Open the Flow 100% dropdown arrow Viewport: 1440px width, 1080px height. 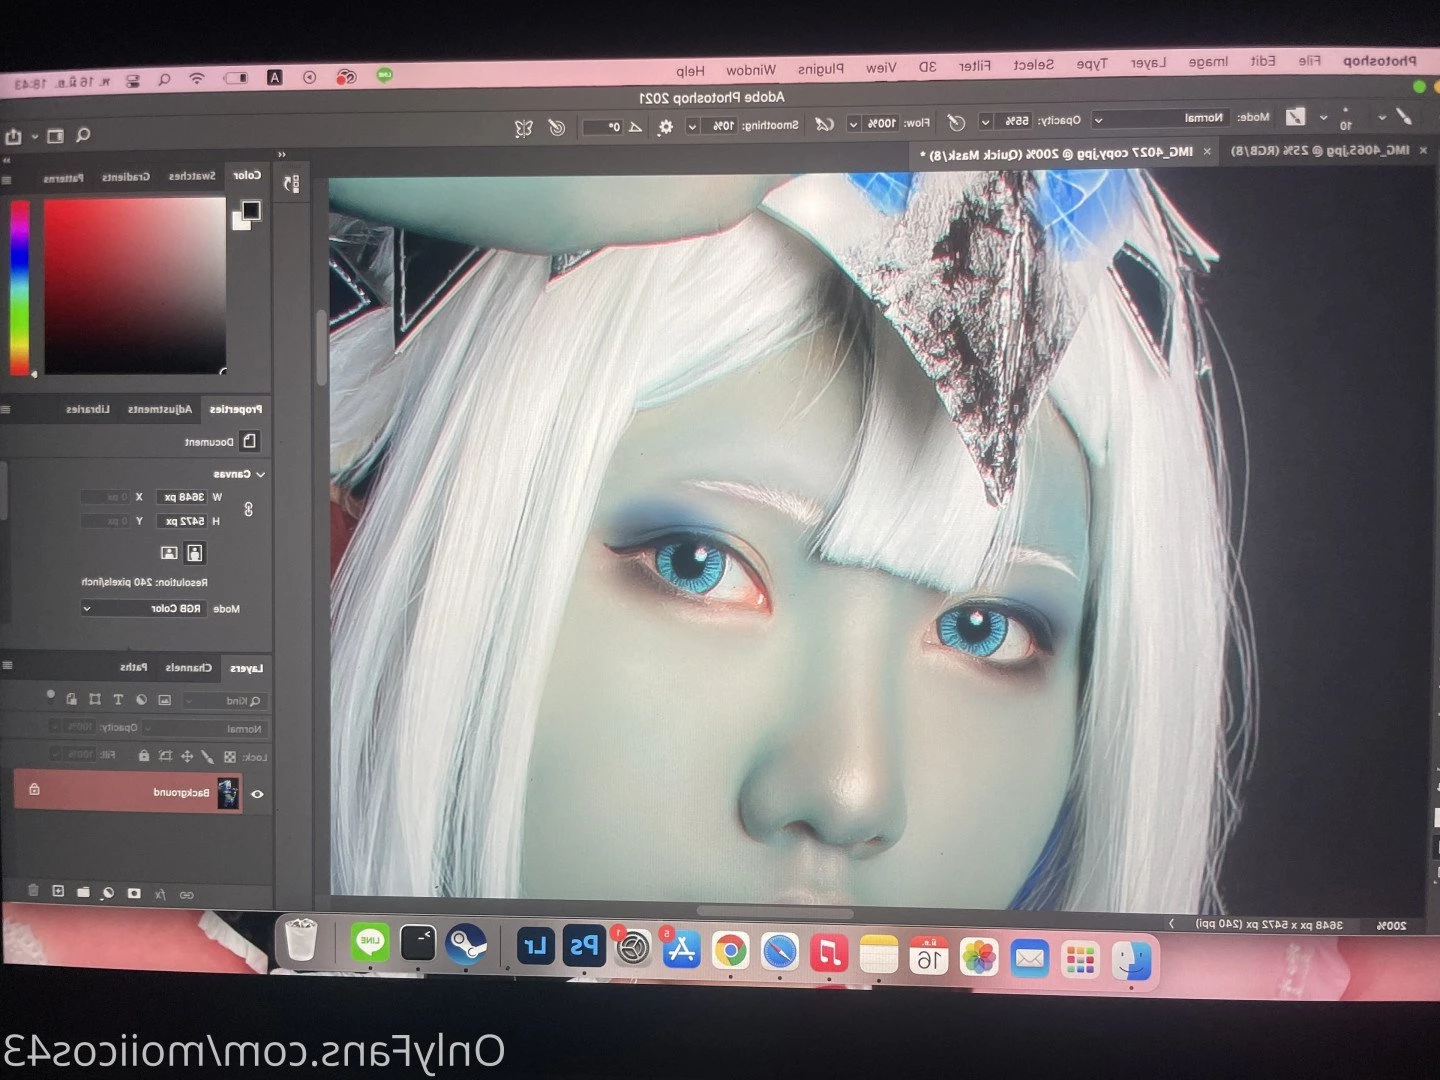pyautogui.click(x=853, y=124)
